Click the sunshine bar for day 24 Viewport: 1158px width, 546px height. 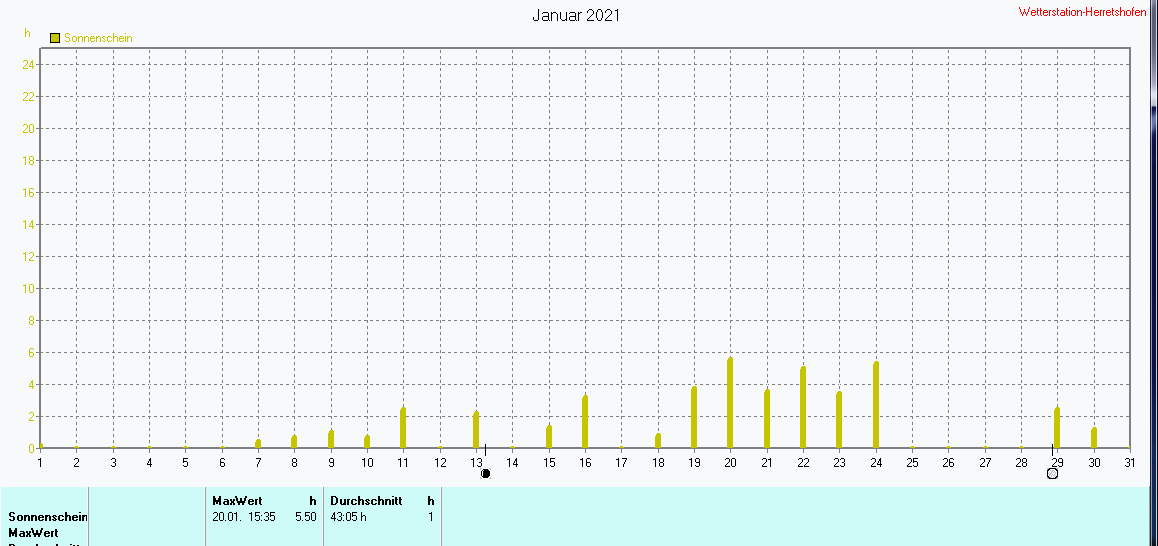[876, 404]
